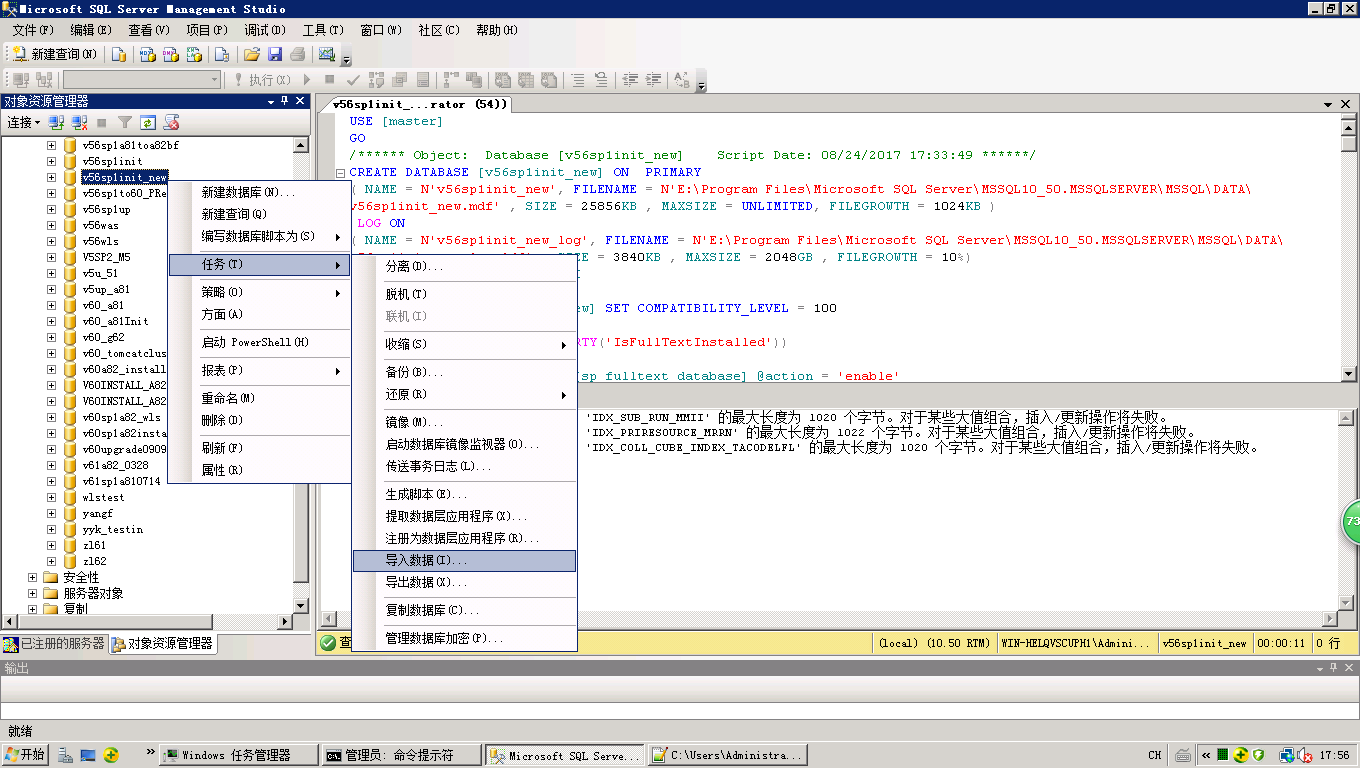Save the script with the floppy disk icon

tap(275, 54)
